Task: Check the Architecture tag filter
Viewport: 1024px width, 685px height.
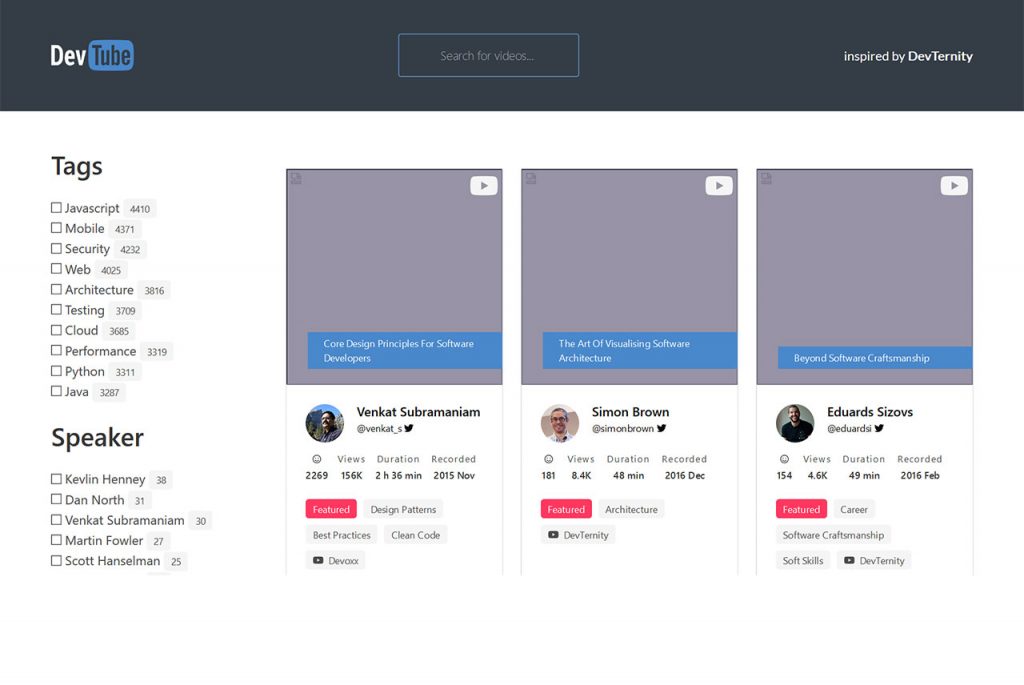Action: point(57,290)
